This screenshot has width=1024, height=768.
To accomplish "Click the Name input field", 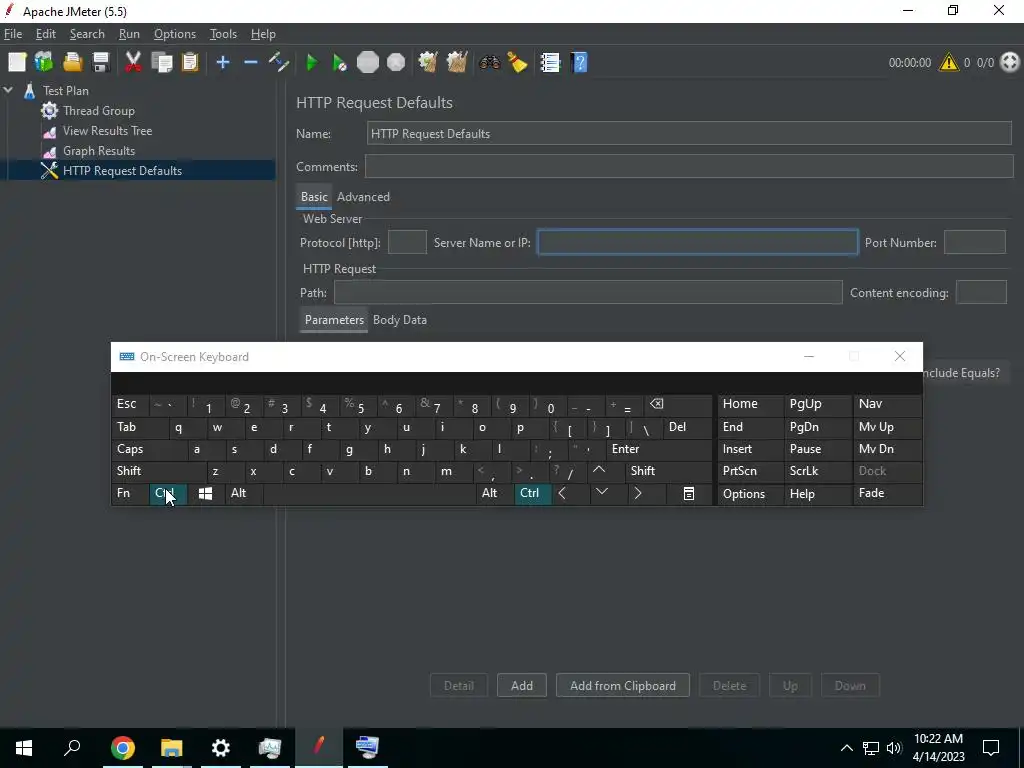I will click(689, 134).
